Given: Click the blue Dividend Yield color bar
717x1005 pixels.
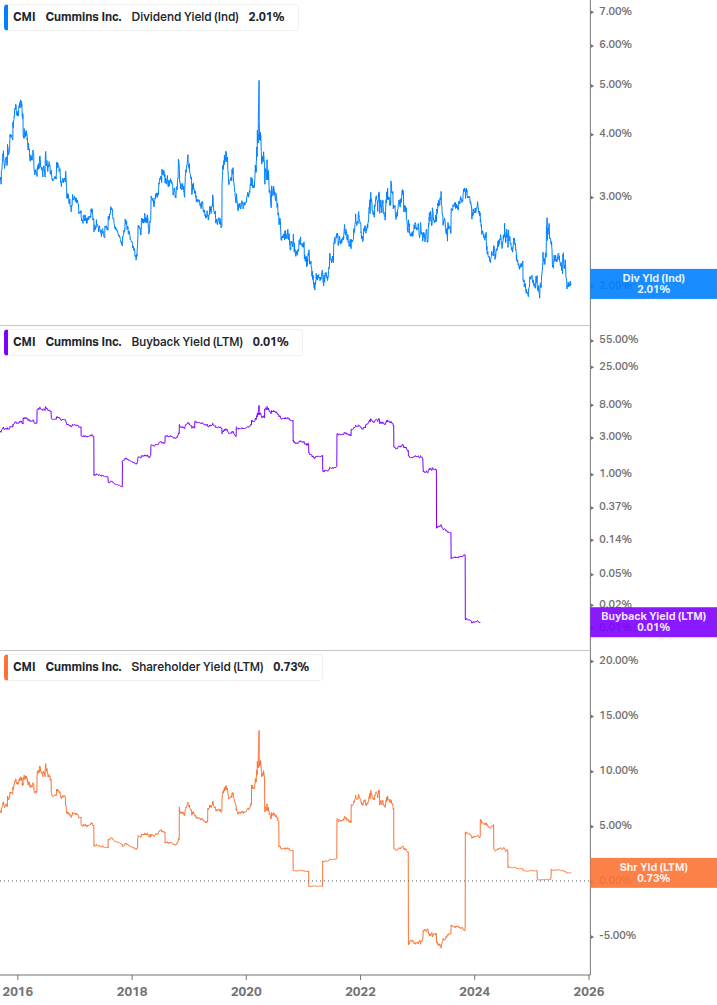Looking at the screenshot, I should 6,17.
